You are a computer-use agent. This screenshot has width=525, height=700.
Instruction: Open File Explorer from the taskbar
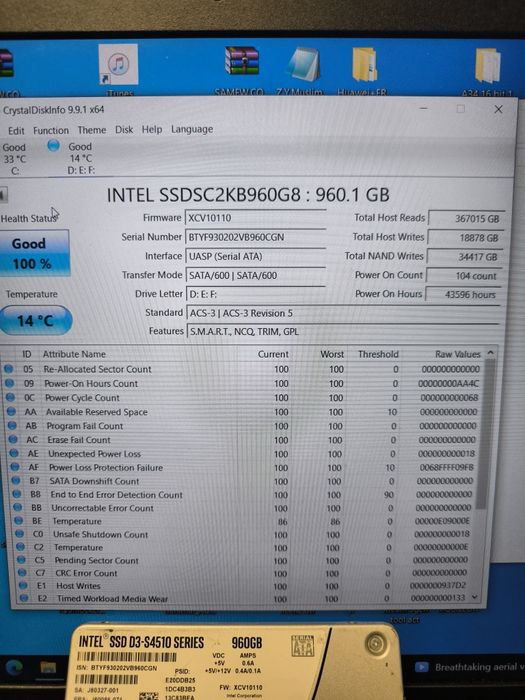(x=48, y=668)
